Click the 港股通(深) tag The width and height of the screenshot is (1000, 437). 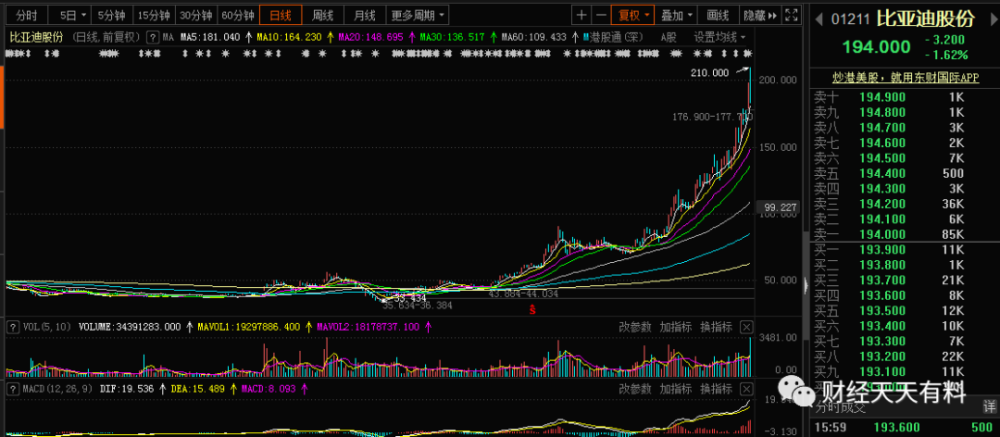coord(614,37)
